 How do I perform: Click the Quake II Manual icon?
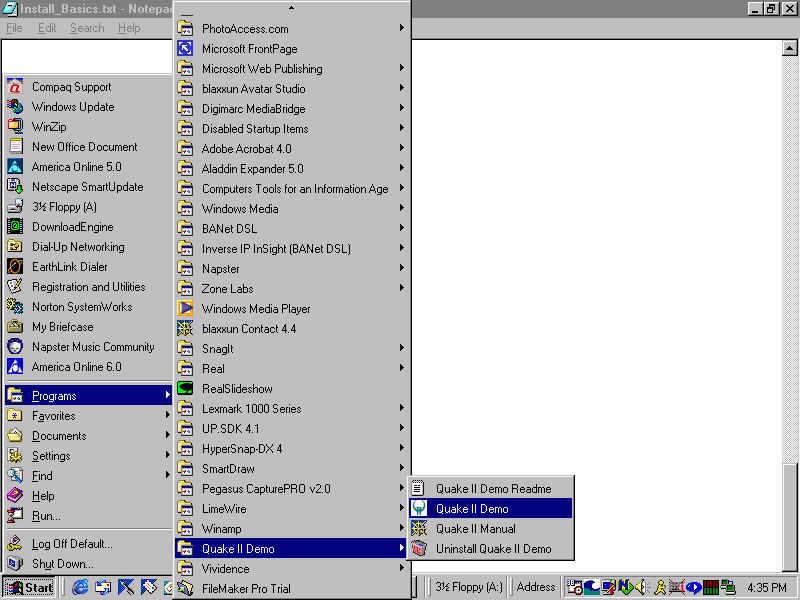point(419,529)
